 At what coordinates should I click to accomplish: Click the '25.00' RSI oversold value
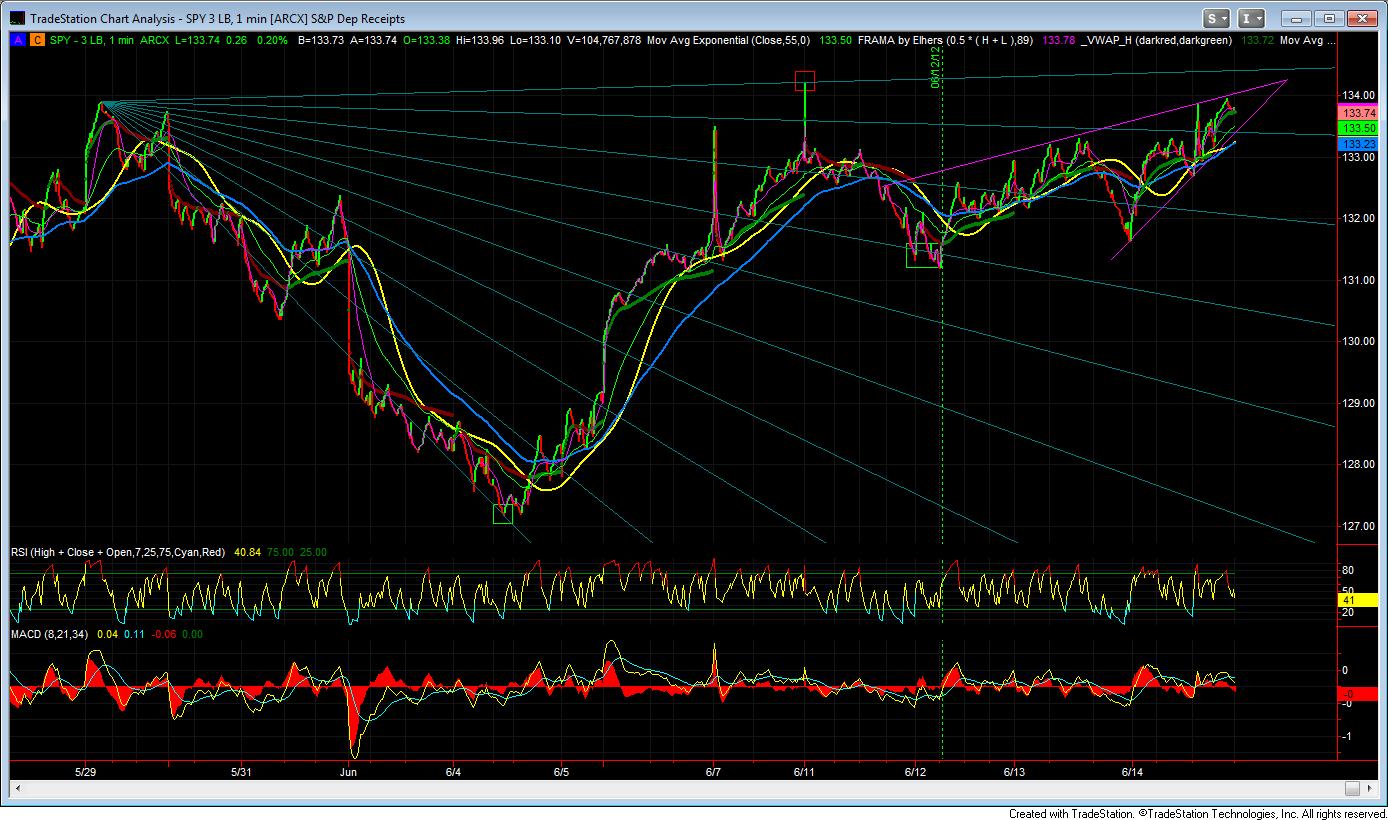point(315,552)
